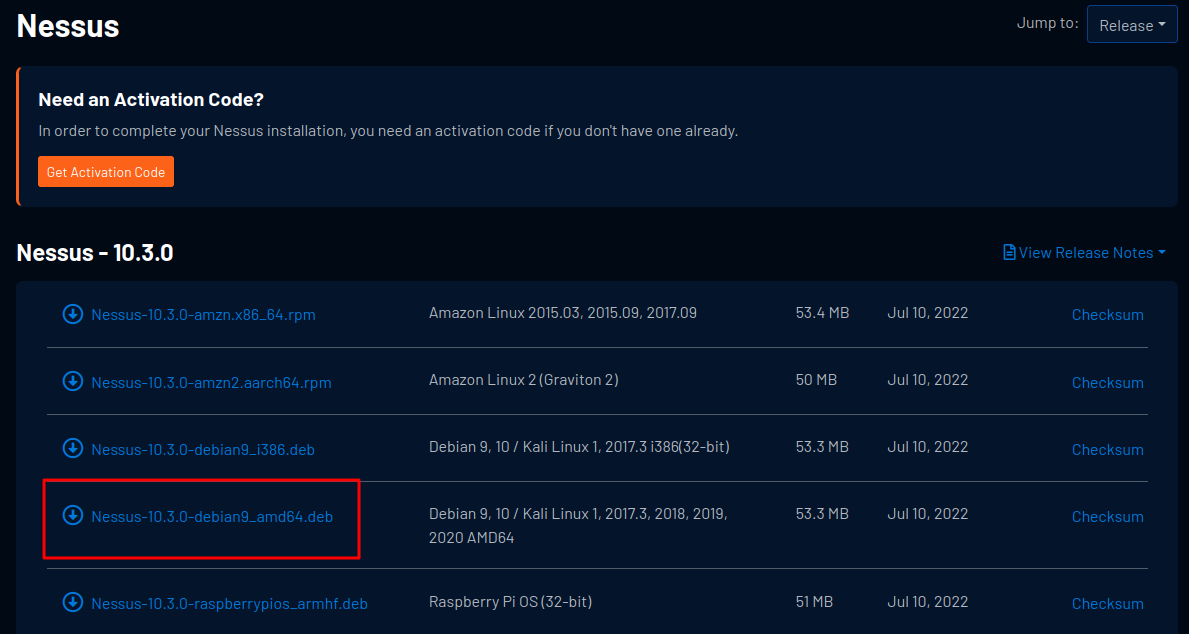The height and width of the screenshot is (634, 1189).
Task: Click 'Amazon Linux 2 (Graviton 2)' description
Action: pos(523,379)
